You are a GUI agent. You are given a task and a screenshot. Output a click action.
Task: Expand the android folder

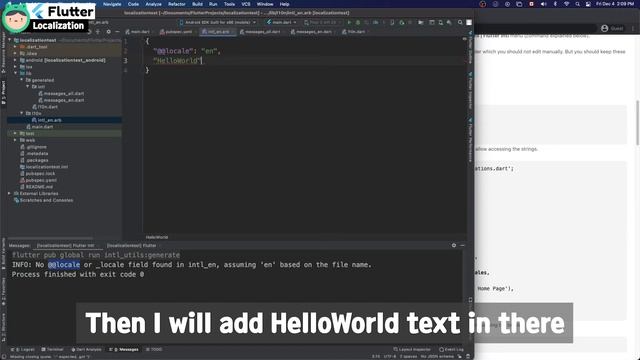coord(16,60)
